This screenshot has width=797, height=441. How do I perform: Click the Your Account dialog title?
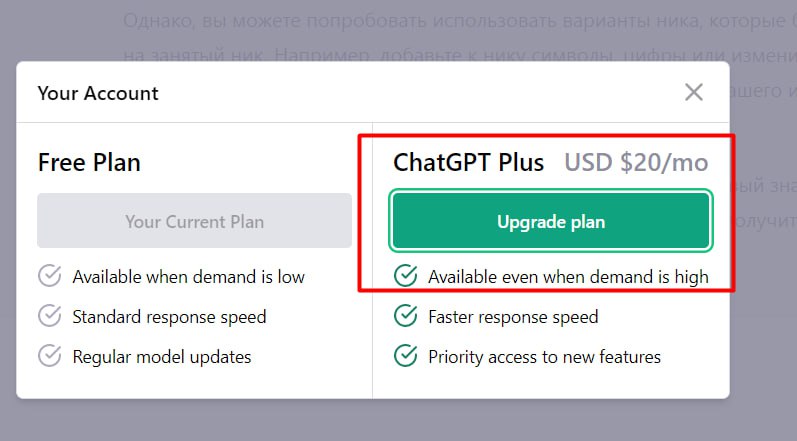click(x=98, y=94)
